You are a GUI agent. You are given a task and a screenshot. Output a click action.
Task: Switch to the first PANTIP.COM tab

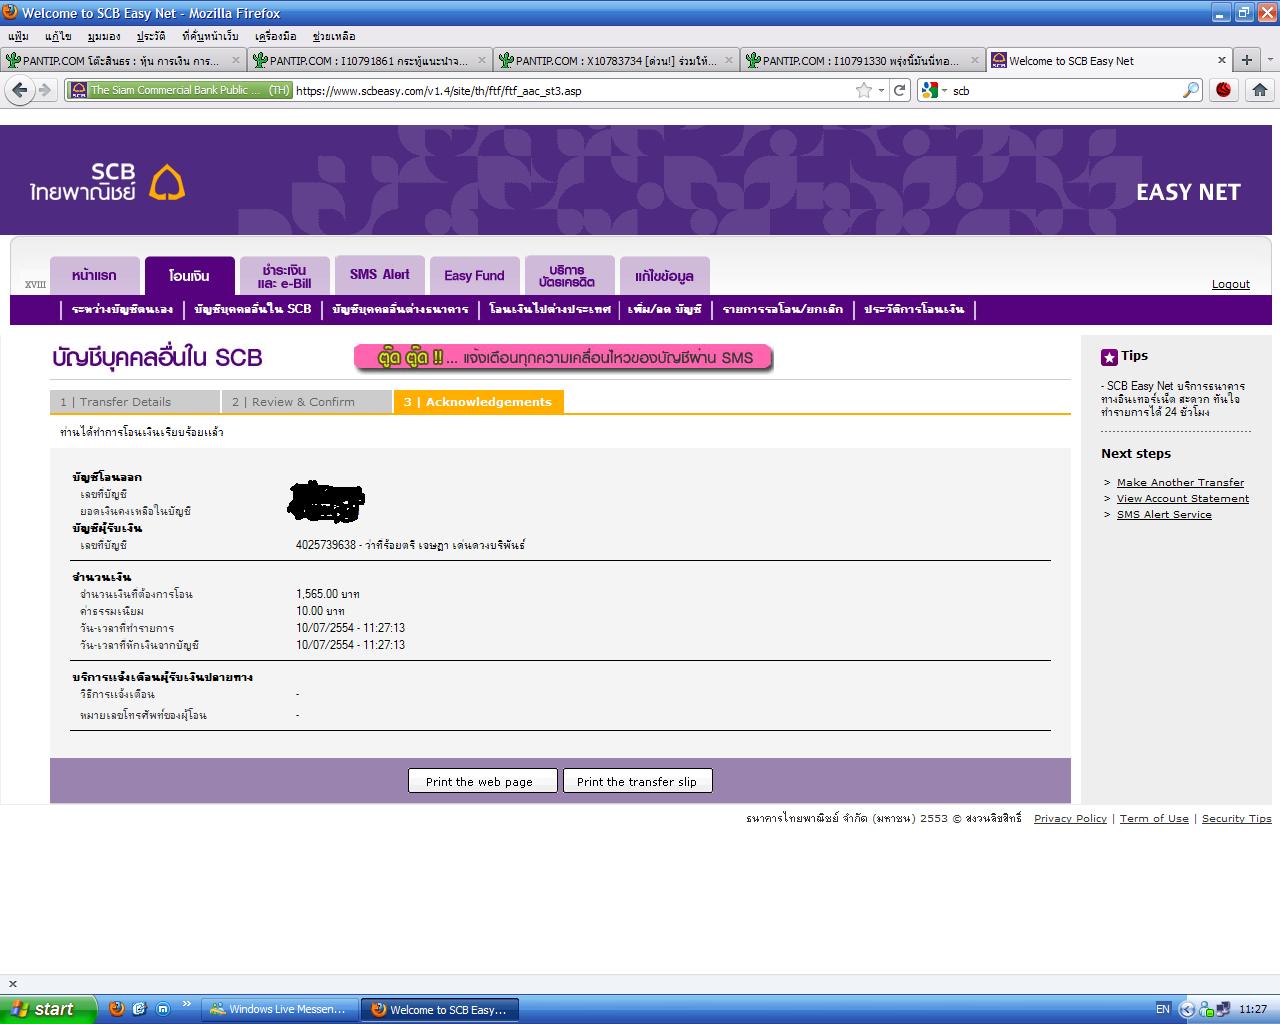coord(122,60)
